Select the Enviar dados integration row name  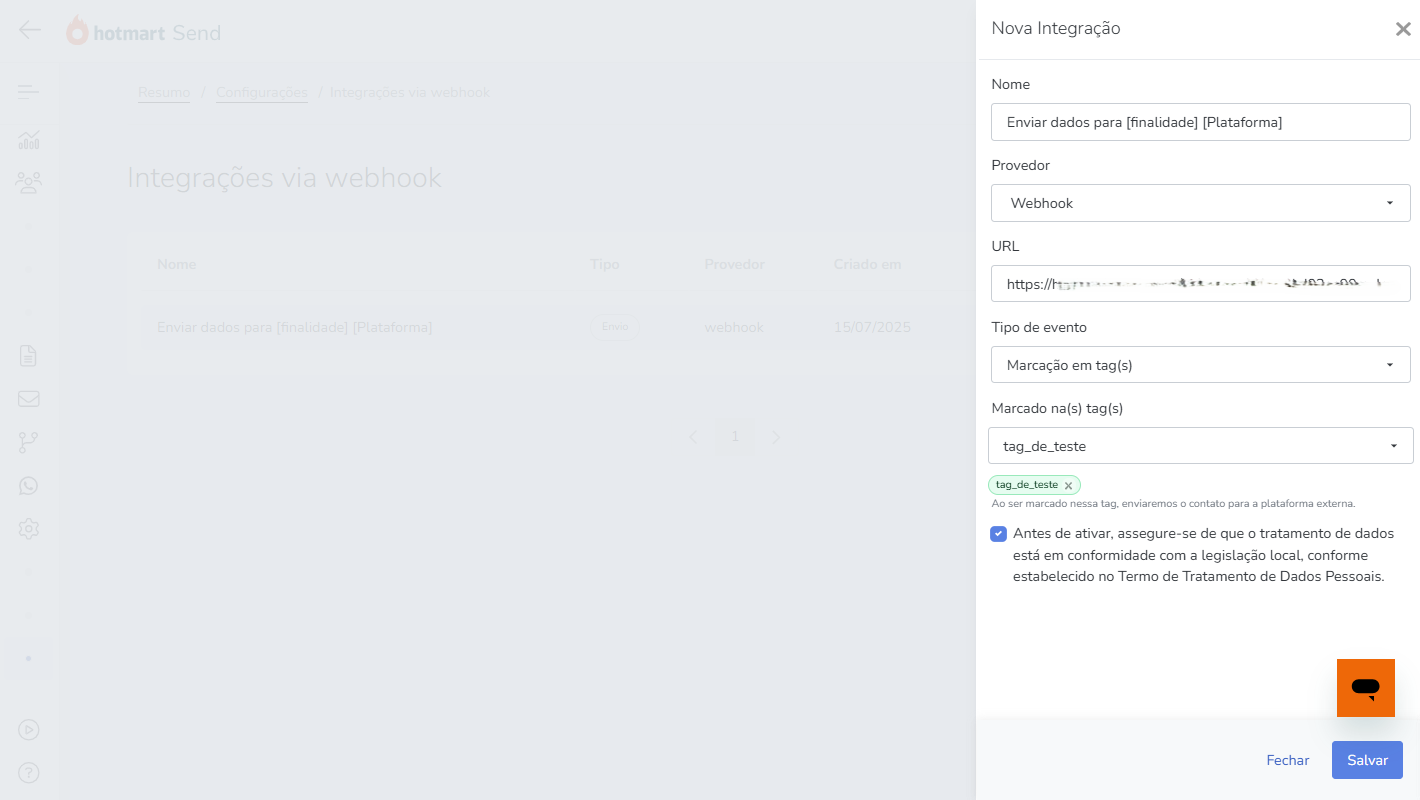pos(295,327)
